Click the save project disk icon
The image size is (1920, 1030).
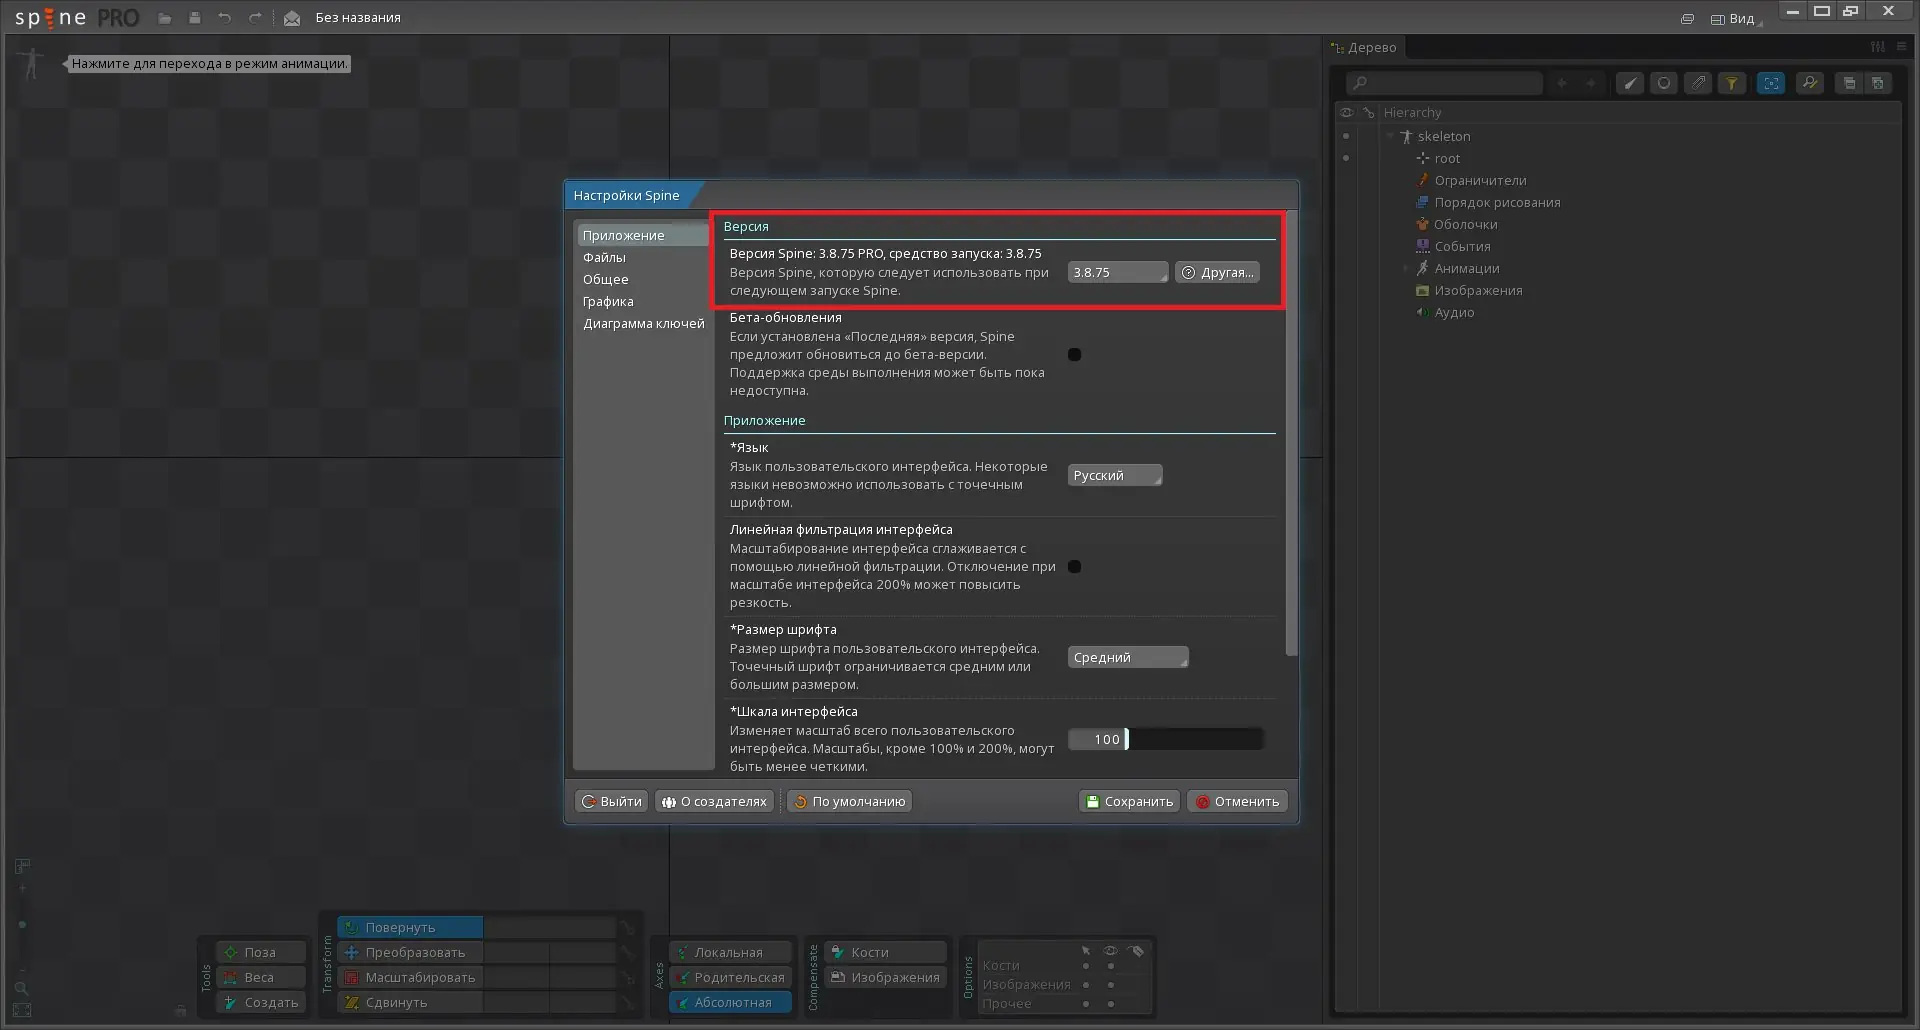(195, 18)
